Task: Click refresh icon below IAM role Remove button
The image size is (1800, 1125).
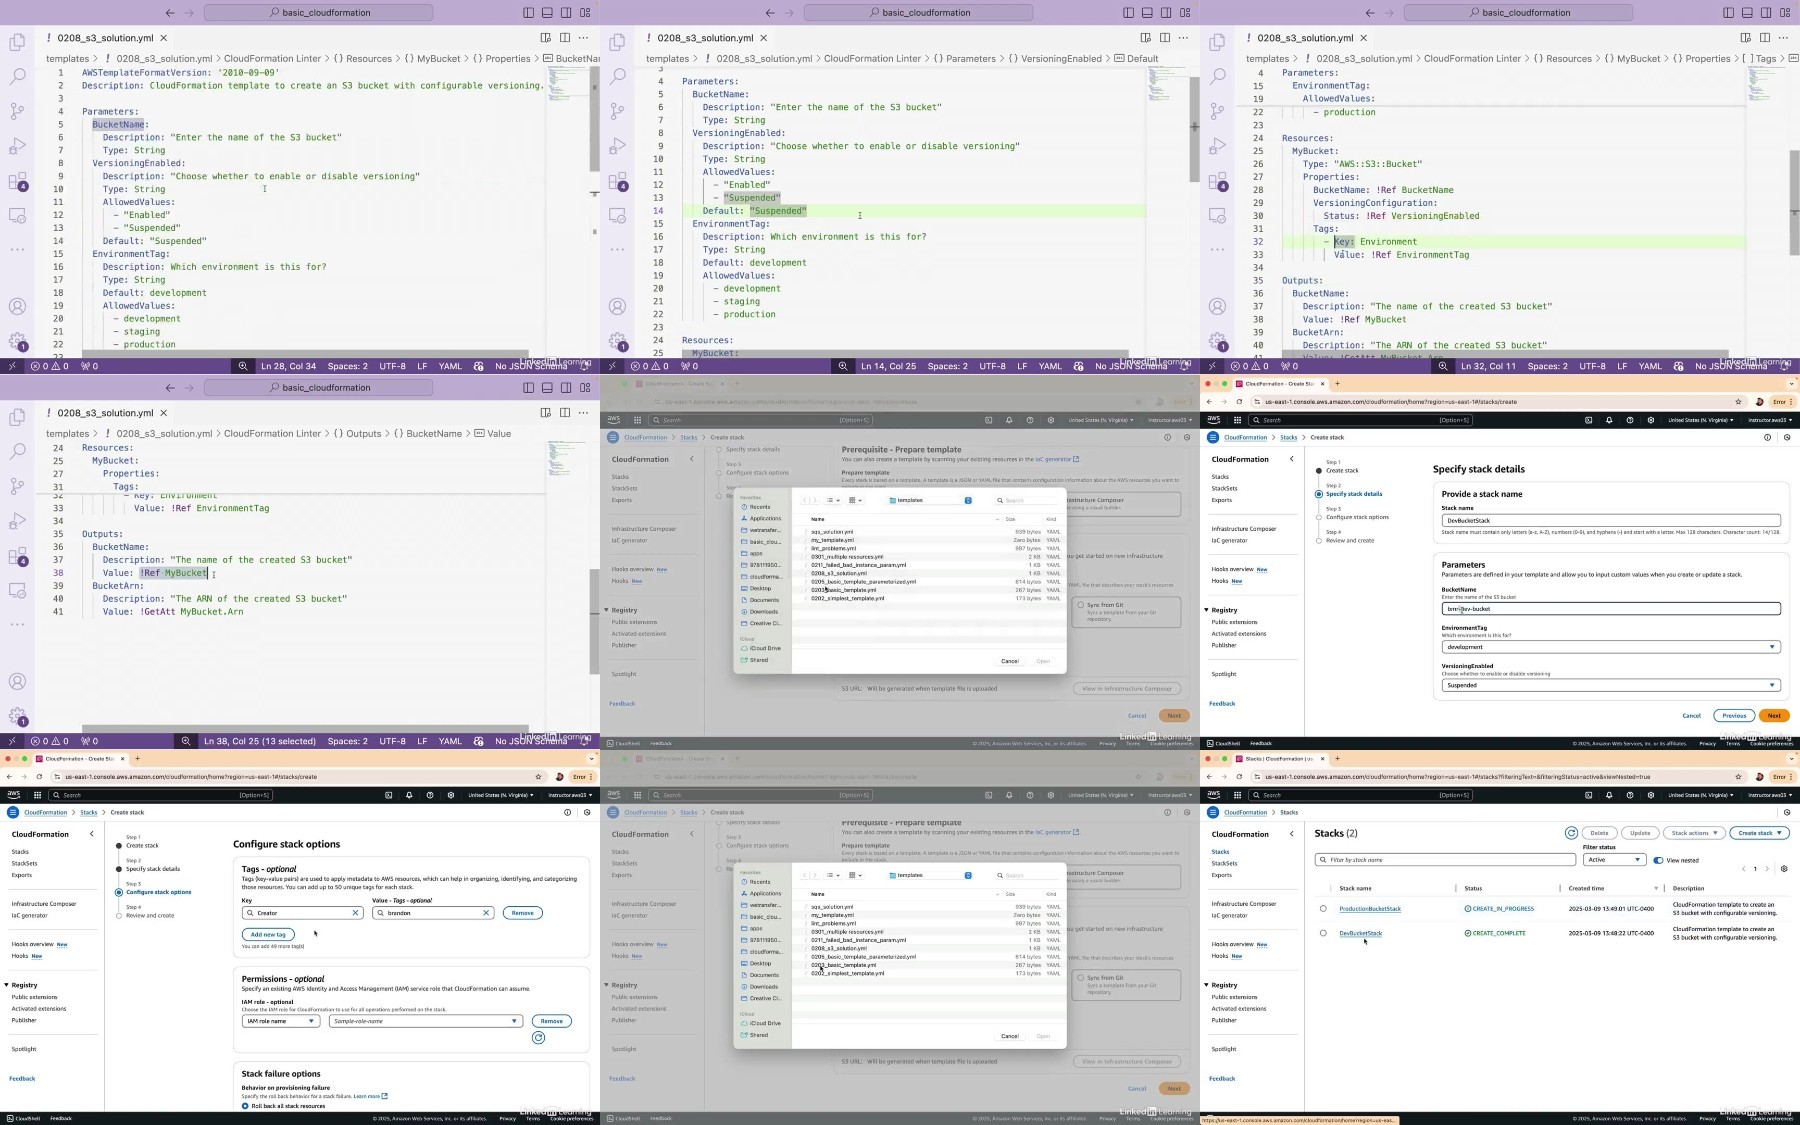Action: pyautogui.click(x=539, y=1038)
